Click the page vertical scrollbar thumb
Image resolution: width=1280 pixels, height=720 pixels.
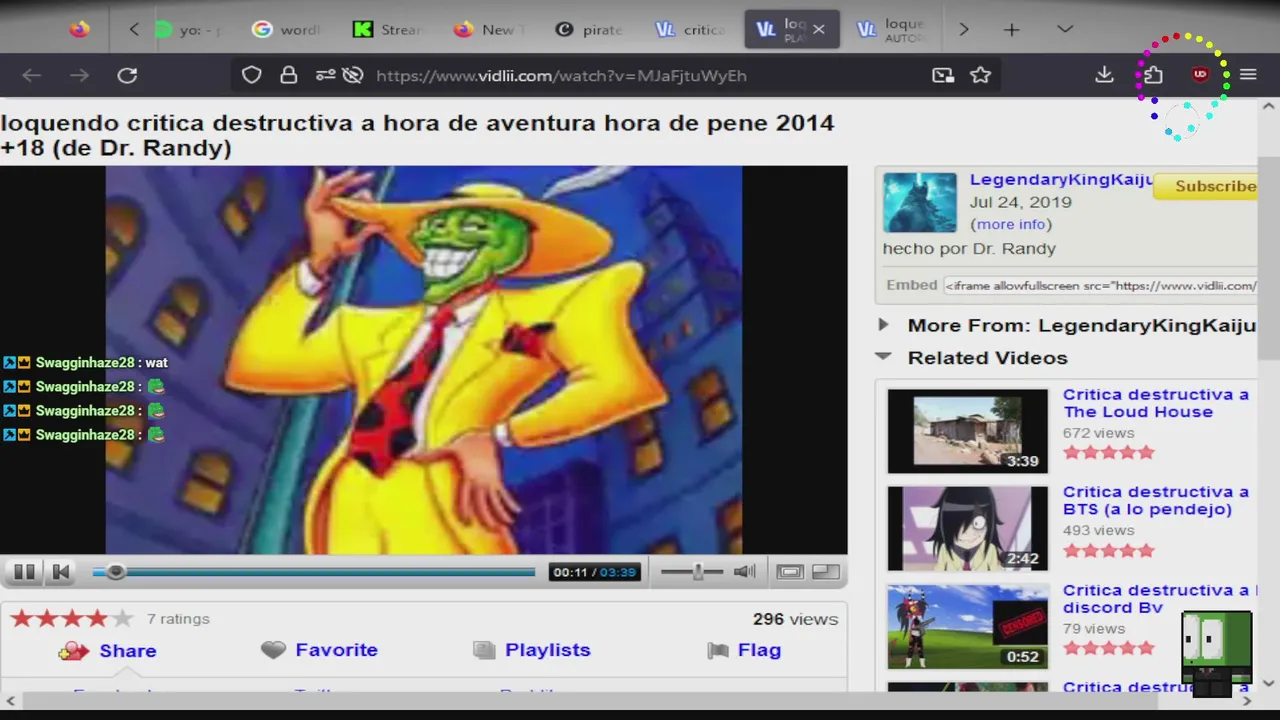point(1268,256)
